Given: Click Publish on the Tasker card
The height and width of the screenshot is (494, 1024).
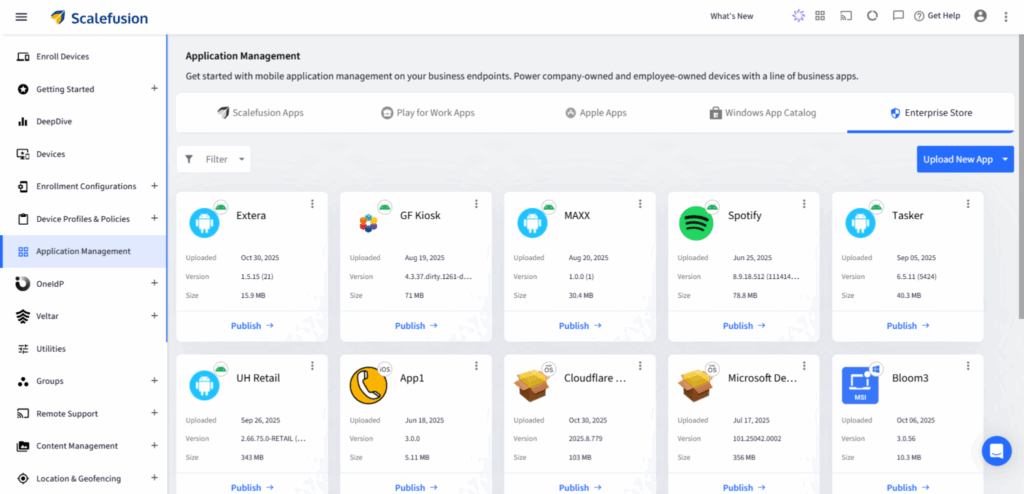Looking at the screenshot, I should point(907,326).
